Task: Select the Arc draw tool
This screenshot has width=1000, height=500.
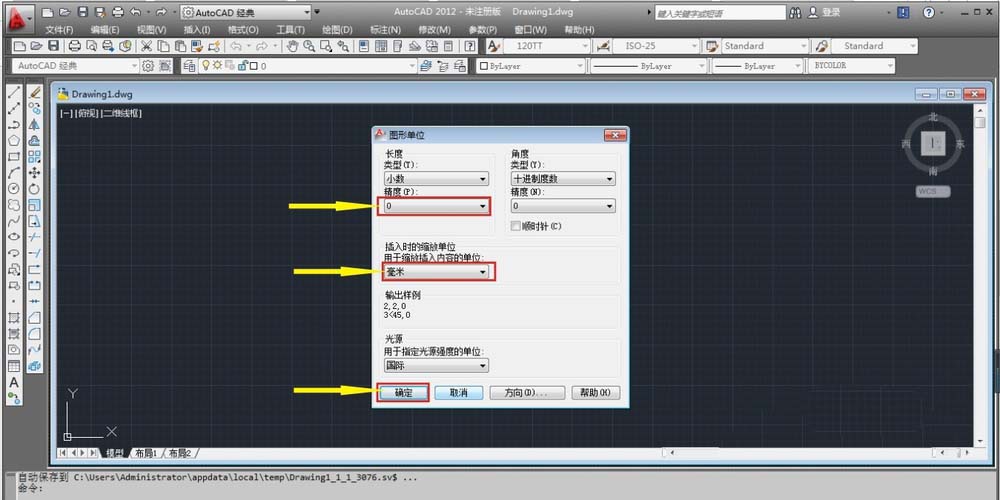Action: click(13, 172)
